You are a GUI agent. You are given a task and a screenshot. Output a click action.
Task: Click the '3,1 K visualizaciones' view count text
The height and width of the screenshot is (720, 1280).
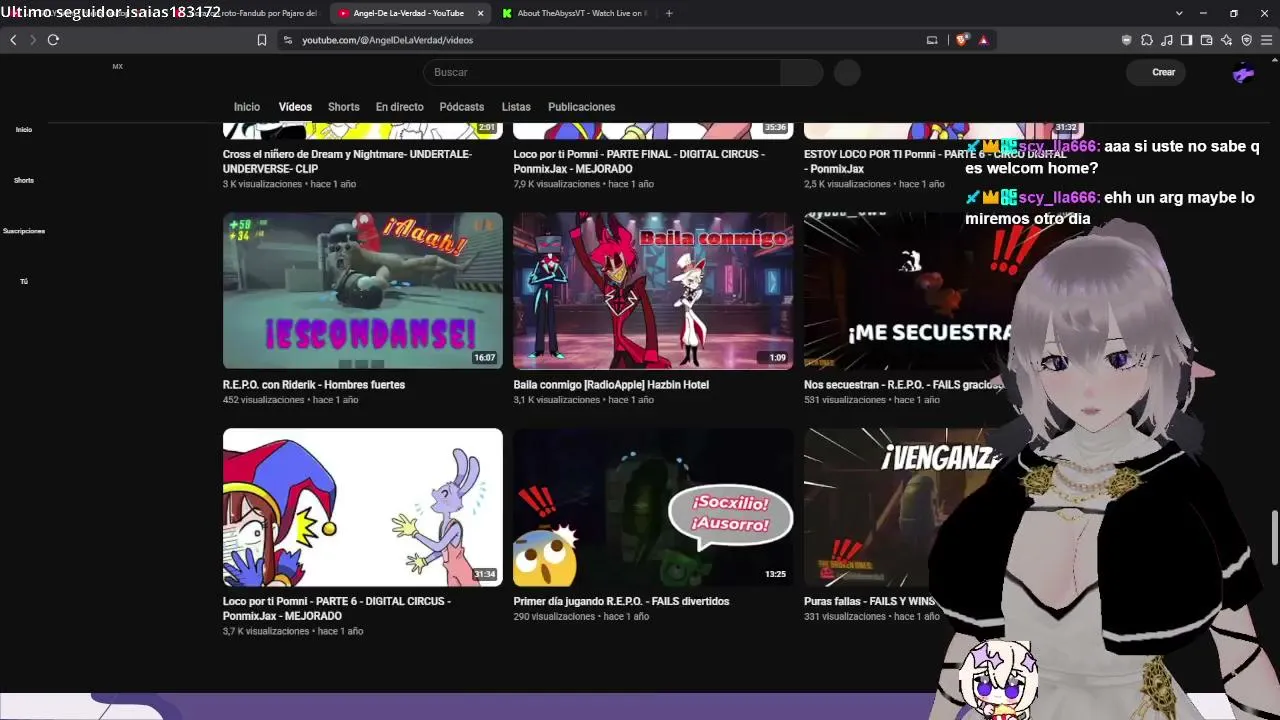coord(556,400)
